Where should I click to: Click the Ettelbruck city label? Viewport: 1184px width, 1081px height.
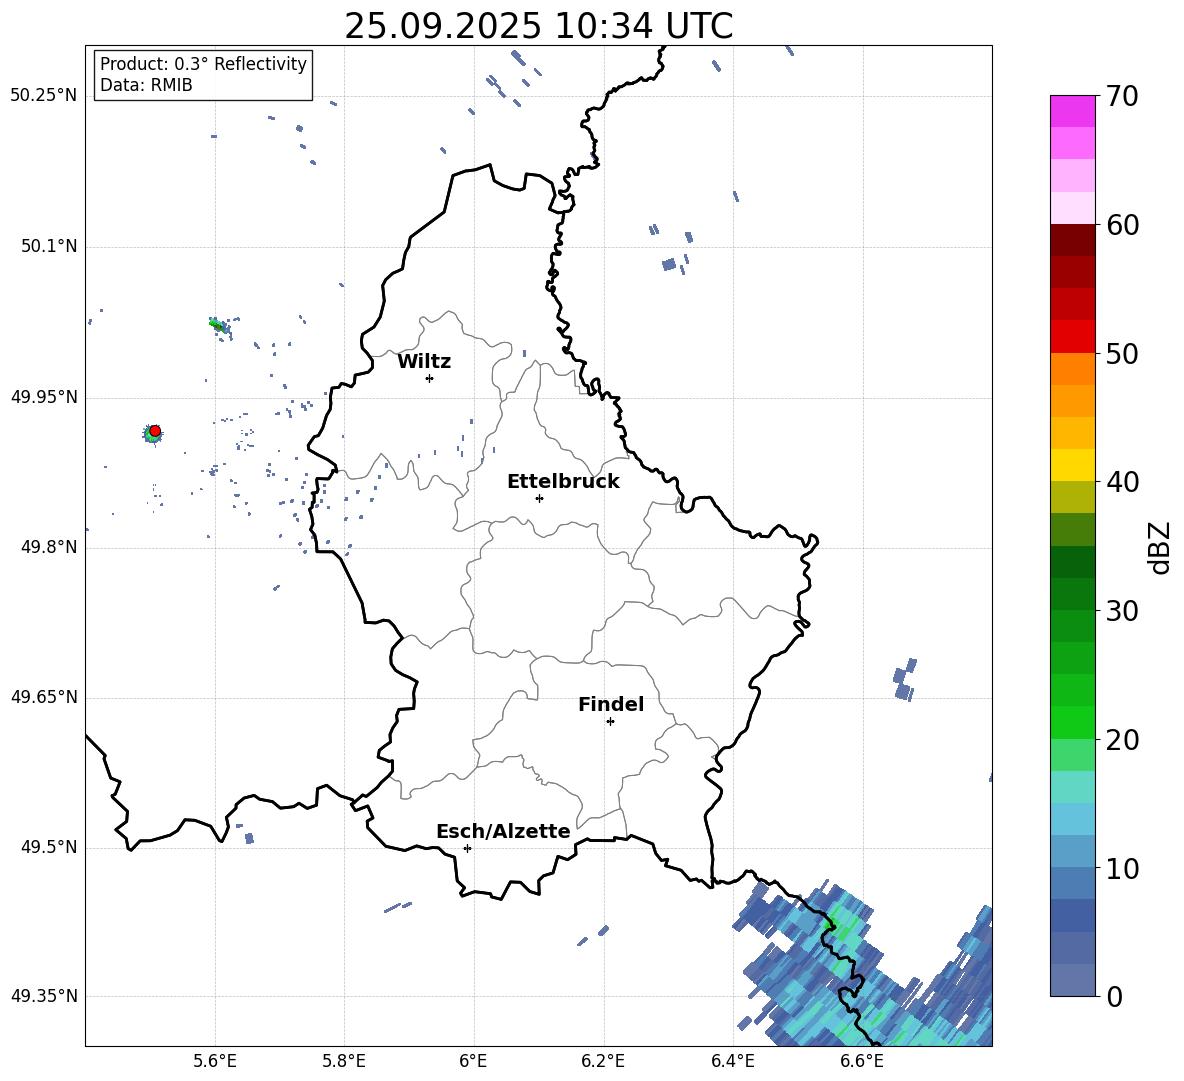(x=563, y=482)
